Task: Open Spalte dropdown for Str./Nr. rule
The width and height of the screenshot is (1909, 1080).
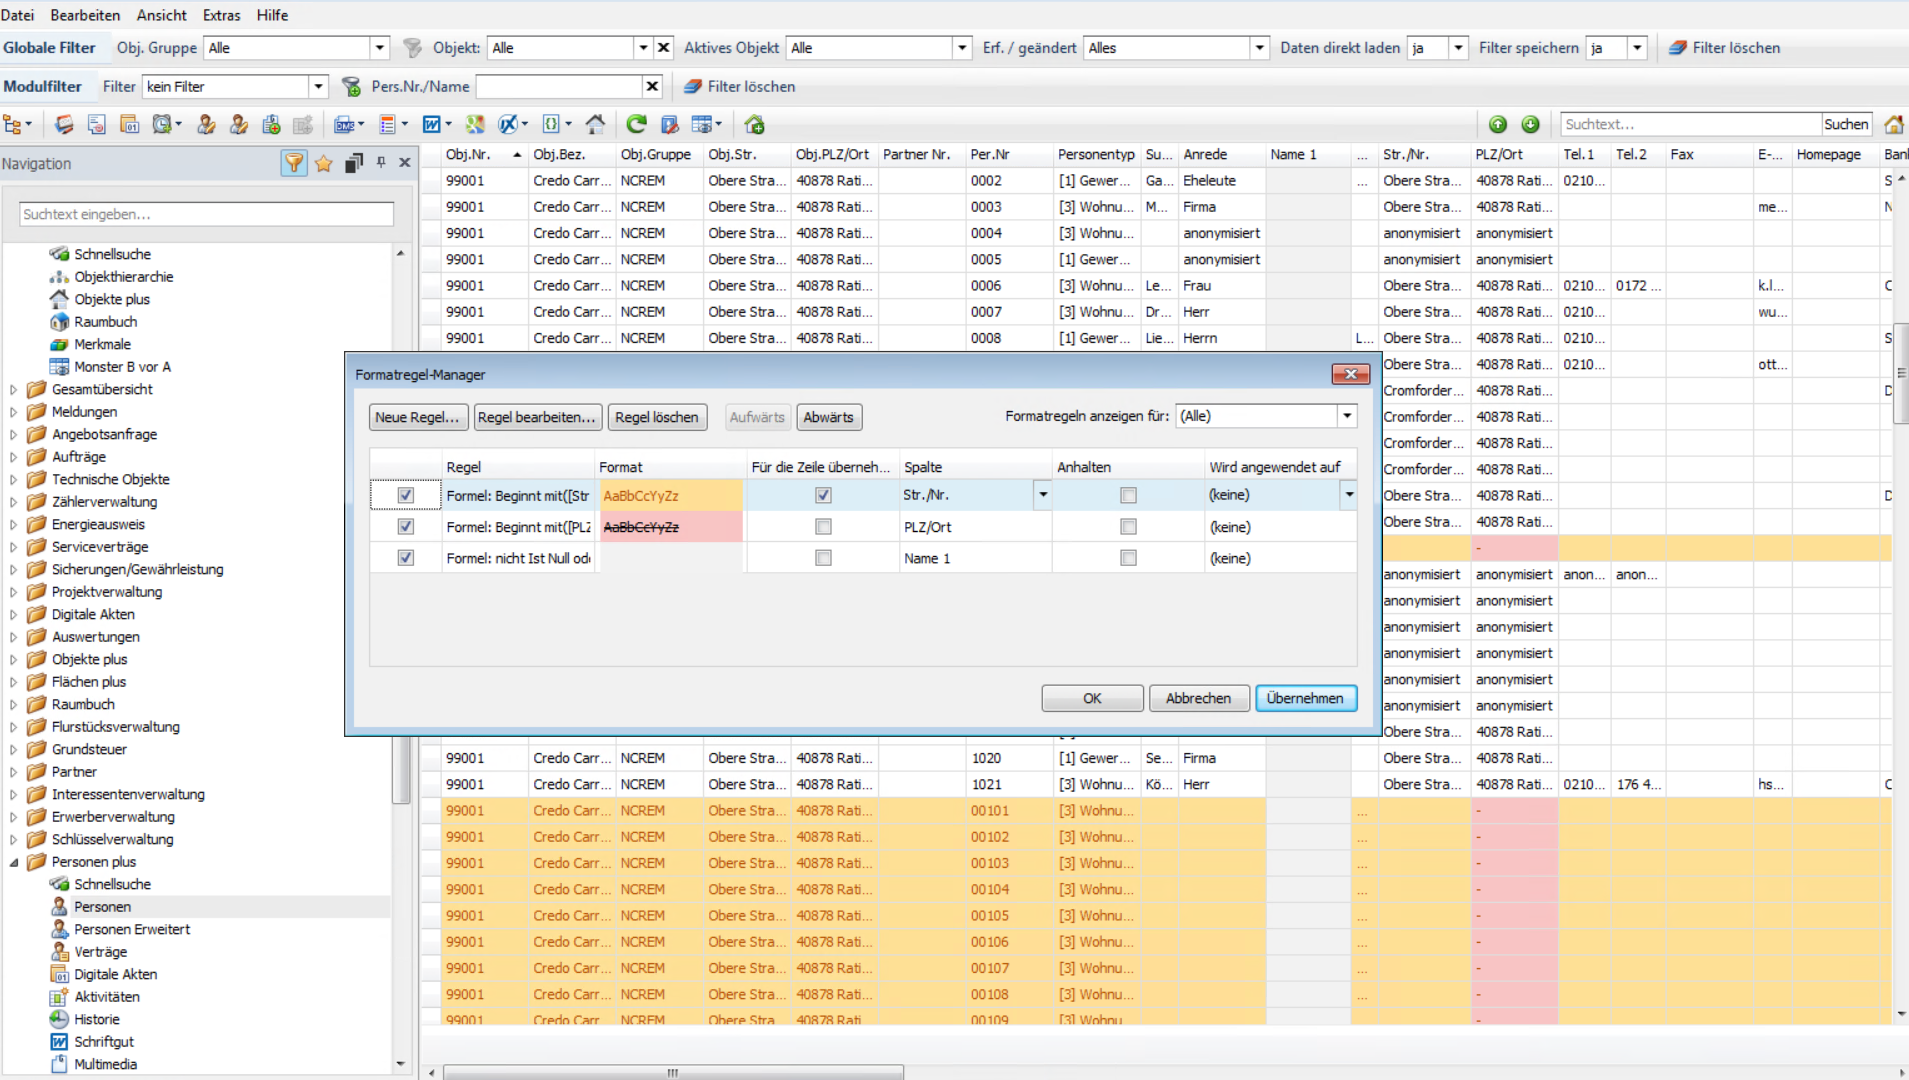Action: pos(1042,495)
